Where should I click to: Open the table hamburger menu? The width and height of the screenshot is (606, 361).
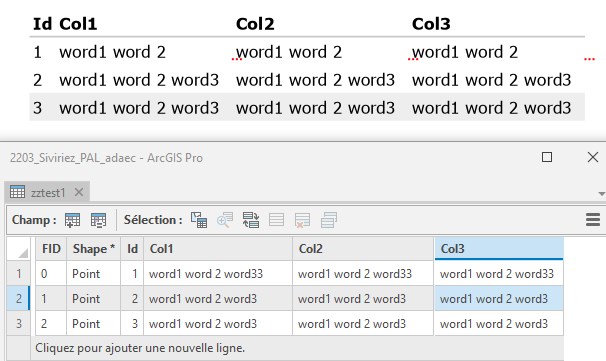tap(593, 220)
